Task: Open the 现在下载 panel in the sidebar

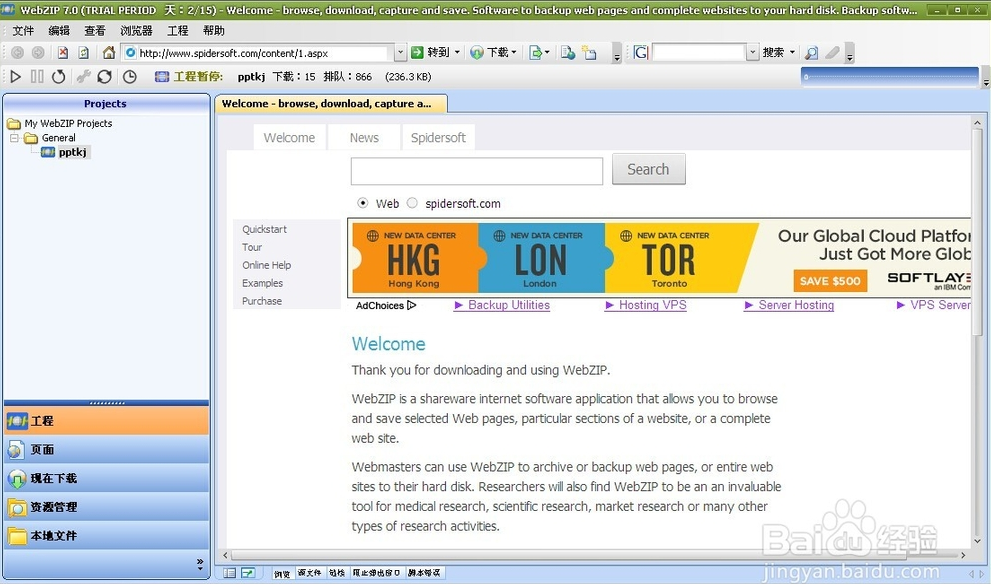Action: coord(106,478)
